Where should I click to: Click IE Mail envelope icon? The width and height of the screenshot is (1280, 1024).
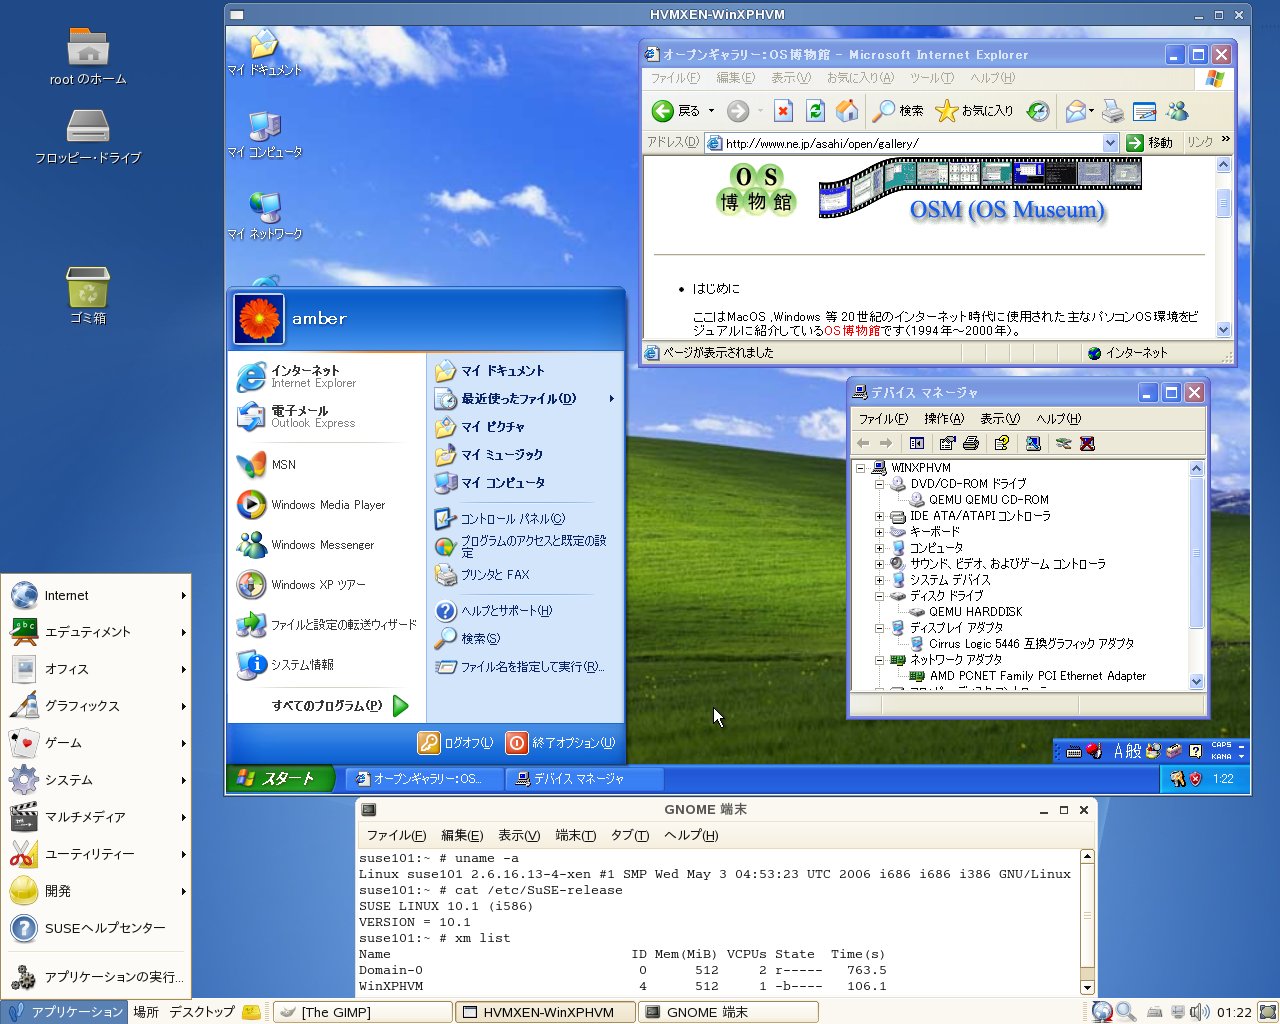point(1076,111)
